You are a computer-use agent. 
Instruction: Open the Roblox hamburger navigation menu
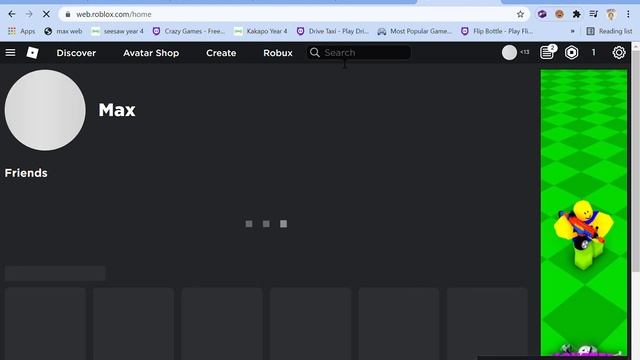coord(10,53)
